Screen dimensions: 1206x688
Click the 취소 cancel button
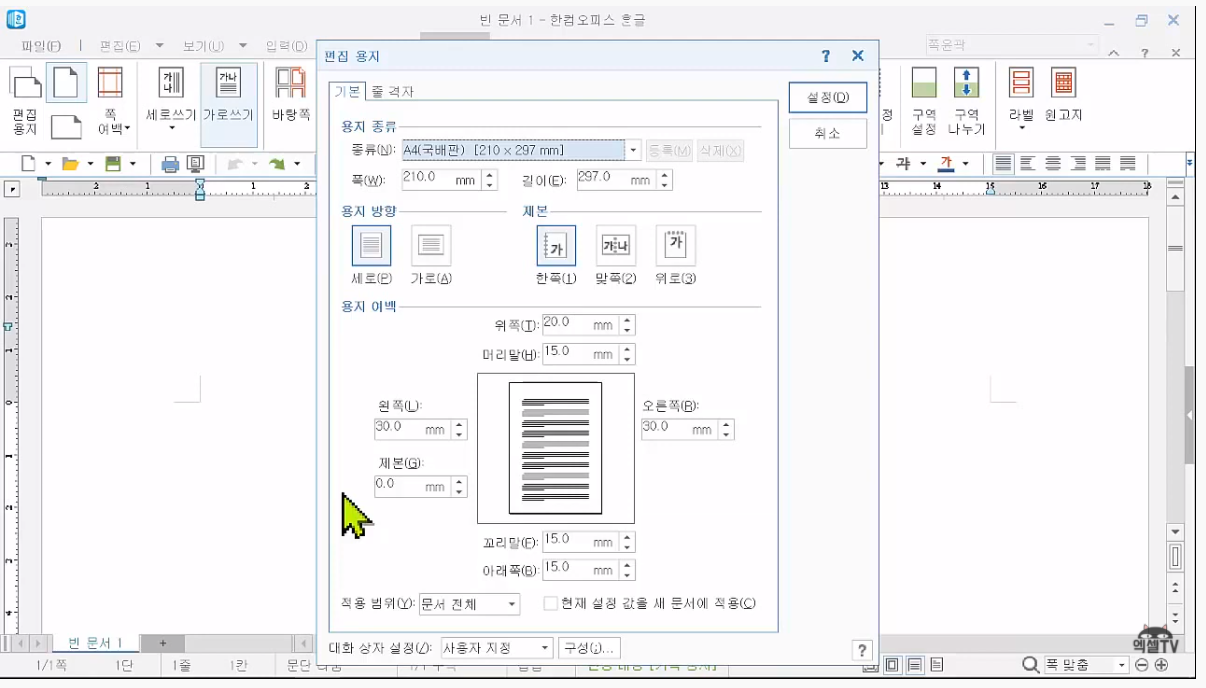(827, 133)
